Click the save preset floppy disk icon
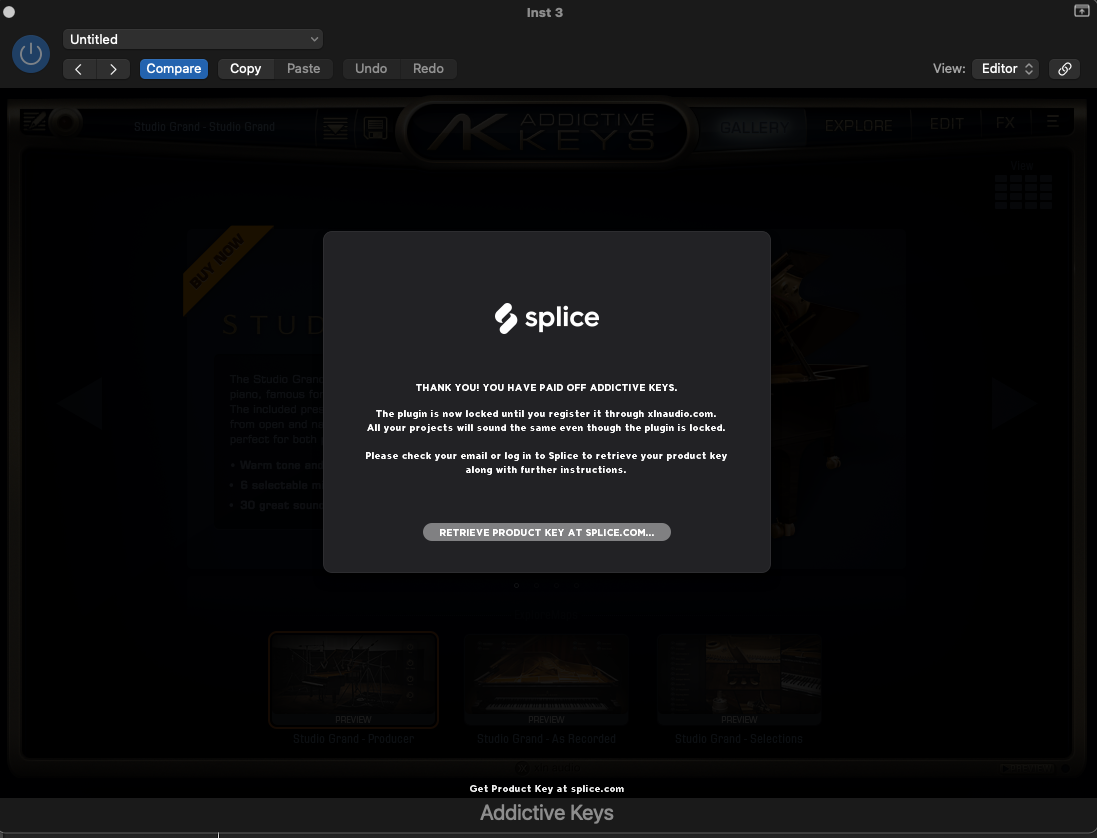Image resolution: width=1097 pixels, height=838 pixels. tap(376, 128)
